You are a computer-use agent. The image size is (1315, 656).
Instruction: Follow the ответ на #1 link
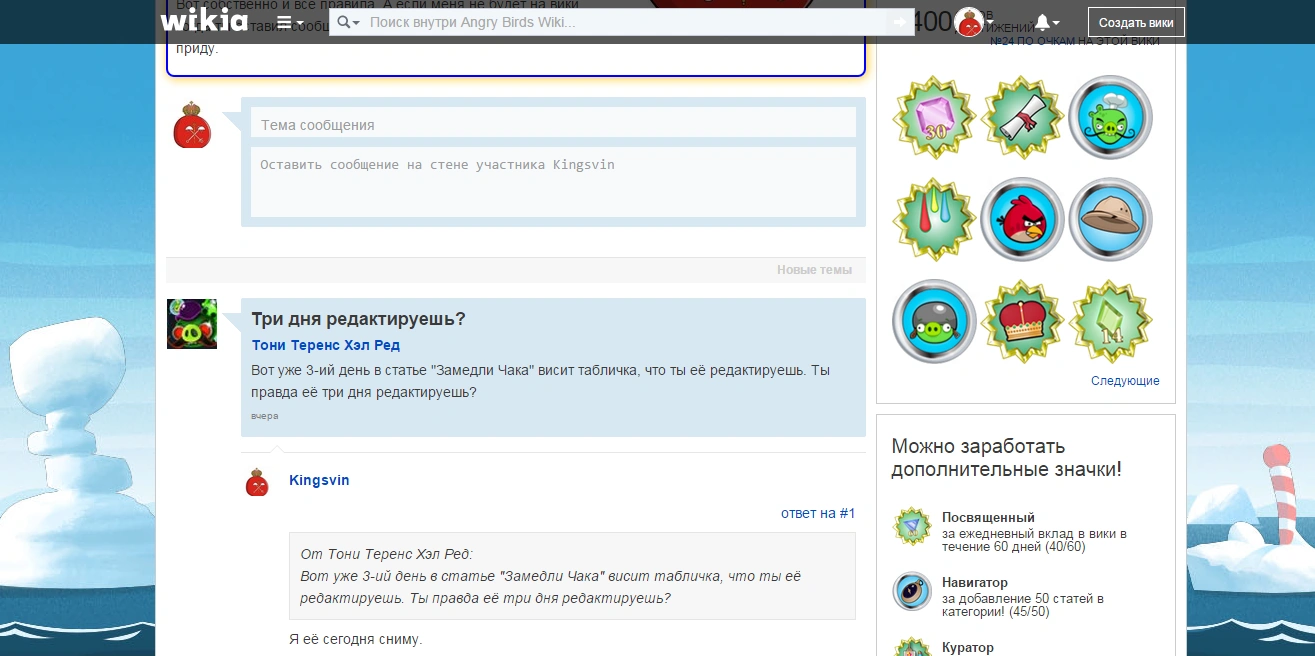coord(818,513)
